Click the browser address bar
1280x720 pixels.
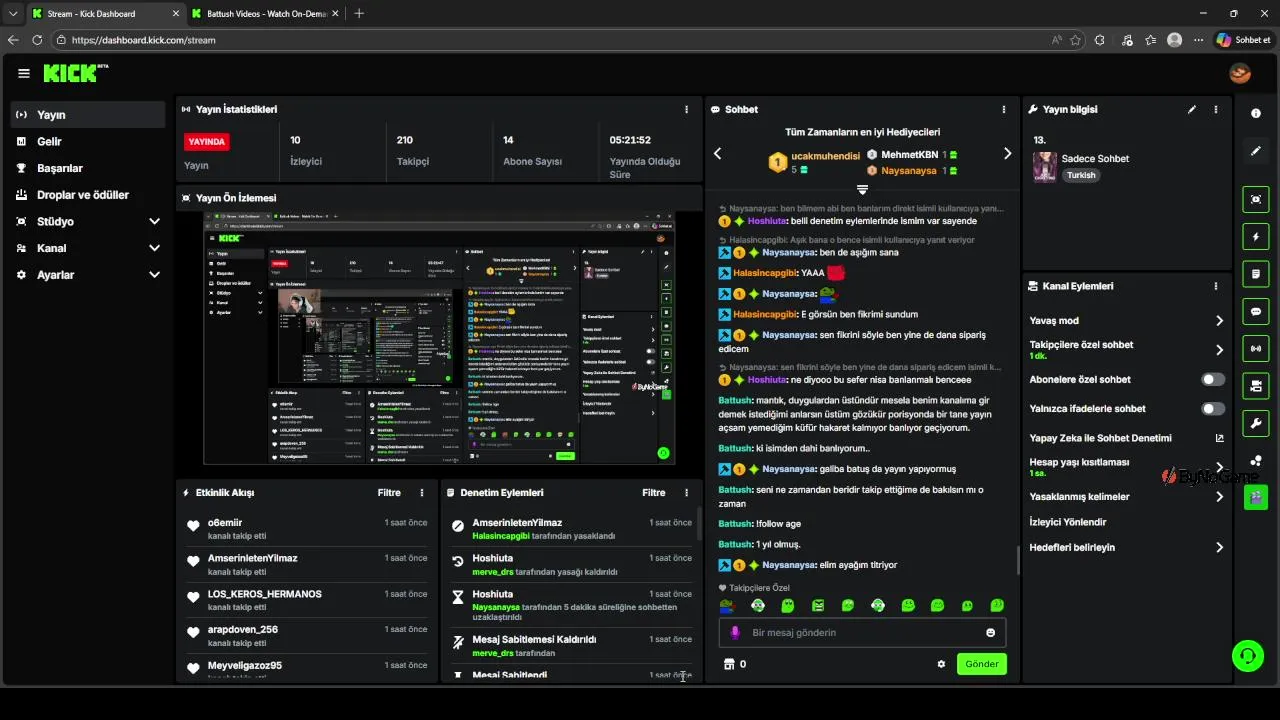click(x=550, y=40)
